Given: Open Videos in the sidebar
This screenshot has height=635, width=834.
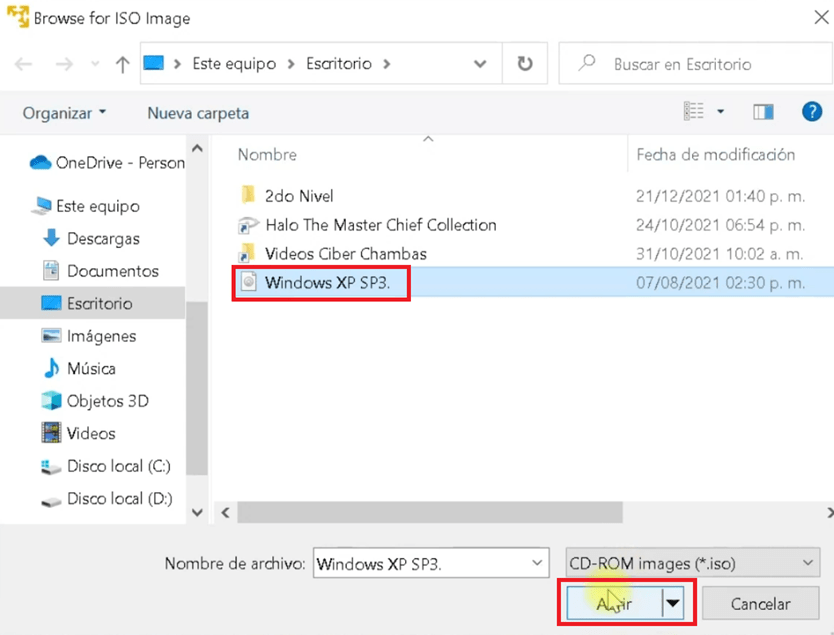Looking at the screenshot, I should point(78,433).
